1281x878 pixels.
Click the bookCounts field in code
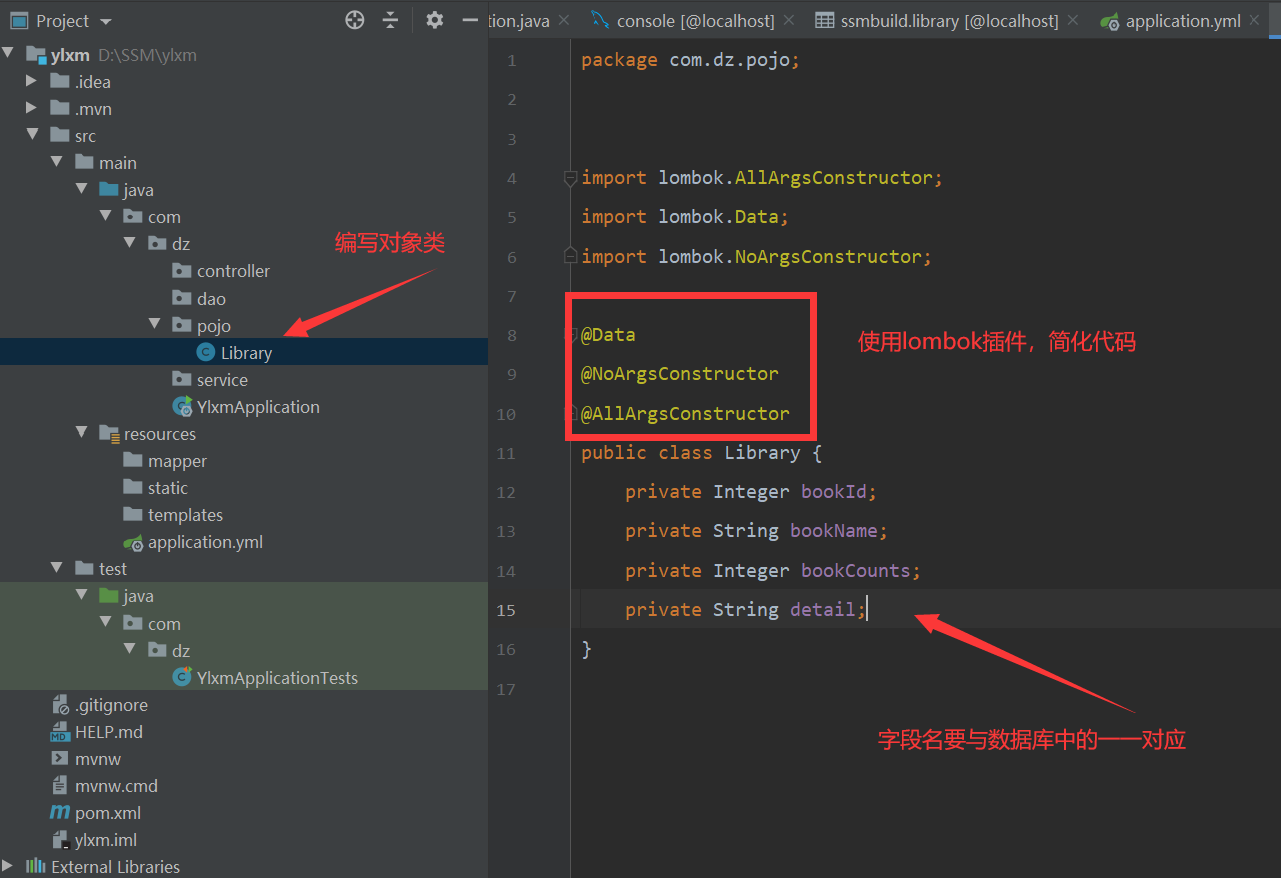click(x=856, y=571)
